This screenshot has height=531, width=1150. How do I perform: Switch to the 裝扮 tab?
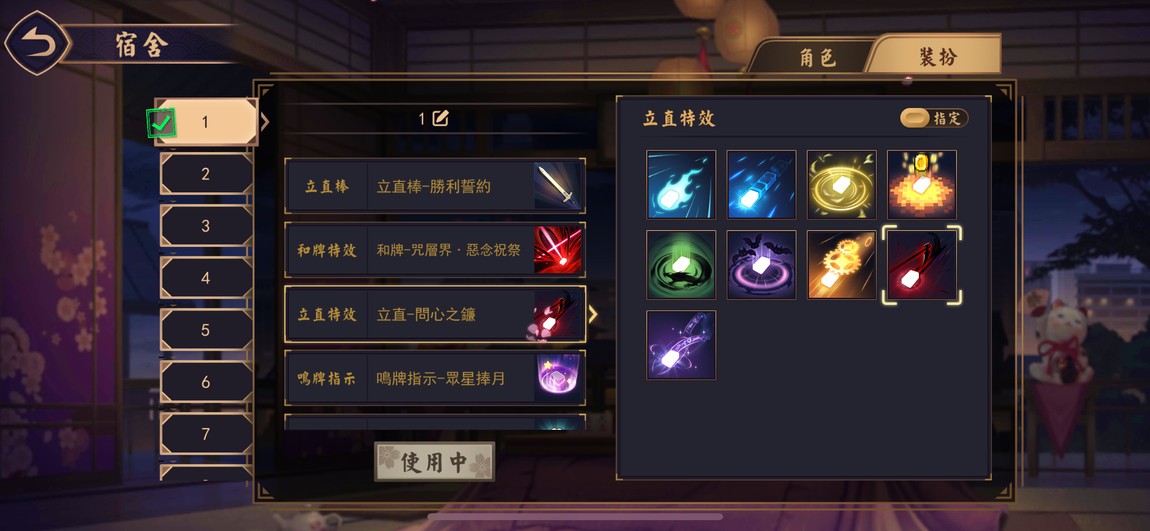(x=937, y=56)
